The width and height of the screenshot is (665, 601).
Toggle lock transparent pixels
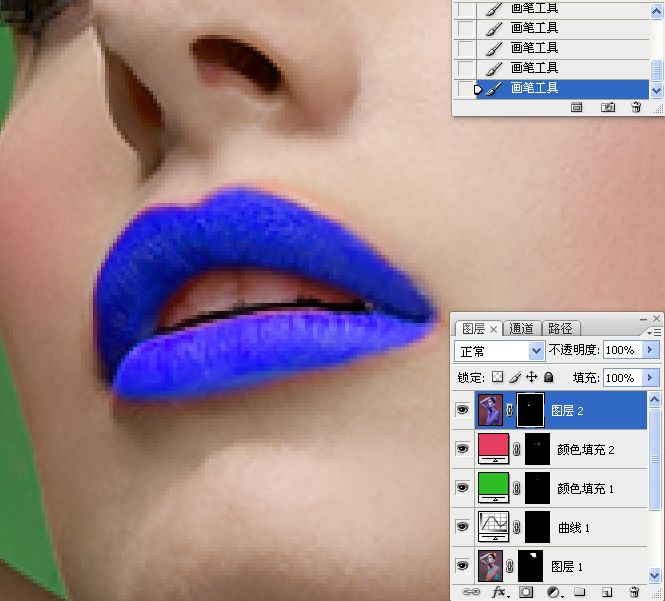[497, 377]
